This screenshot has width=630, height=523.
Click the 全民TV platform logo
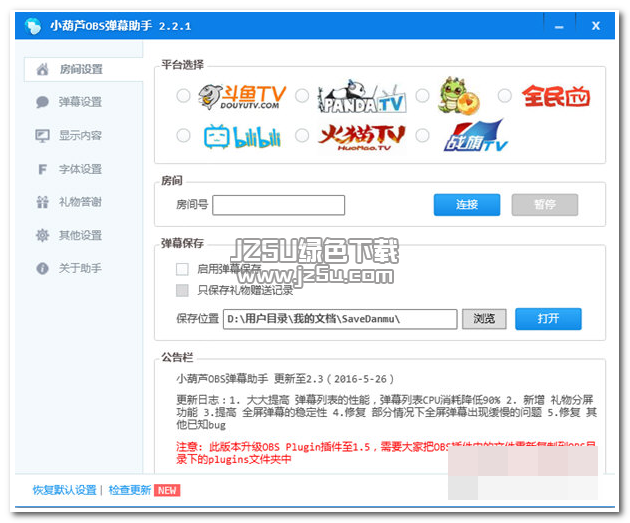[x=556, y=96]
